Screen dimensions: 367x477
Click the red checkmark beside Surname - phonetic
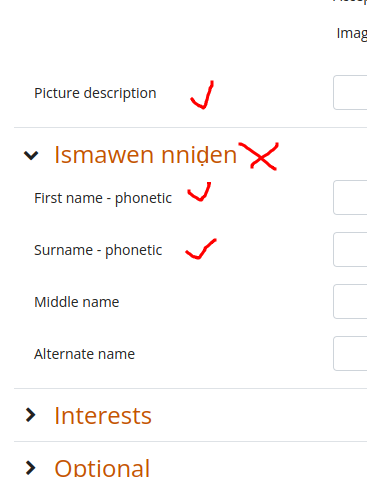click(201, 249)
